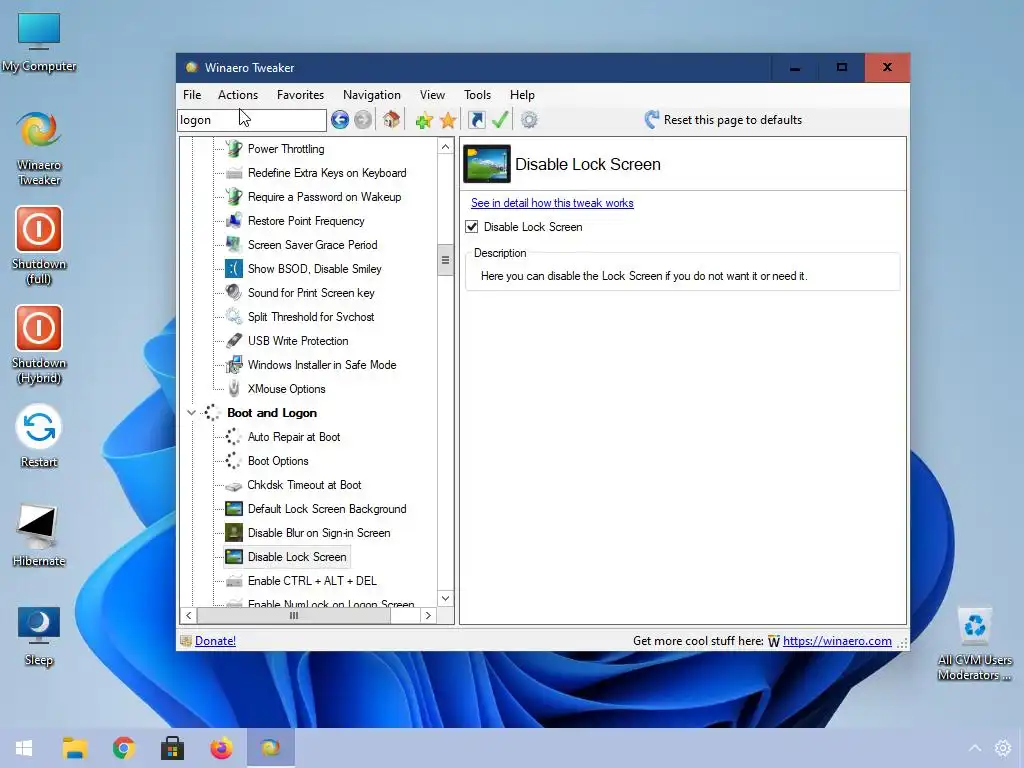Screen dimensions: 1024x768
Task: Select Restore Point Frequency item
Action: tap(306, 221)
